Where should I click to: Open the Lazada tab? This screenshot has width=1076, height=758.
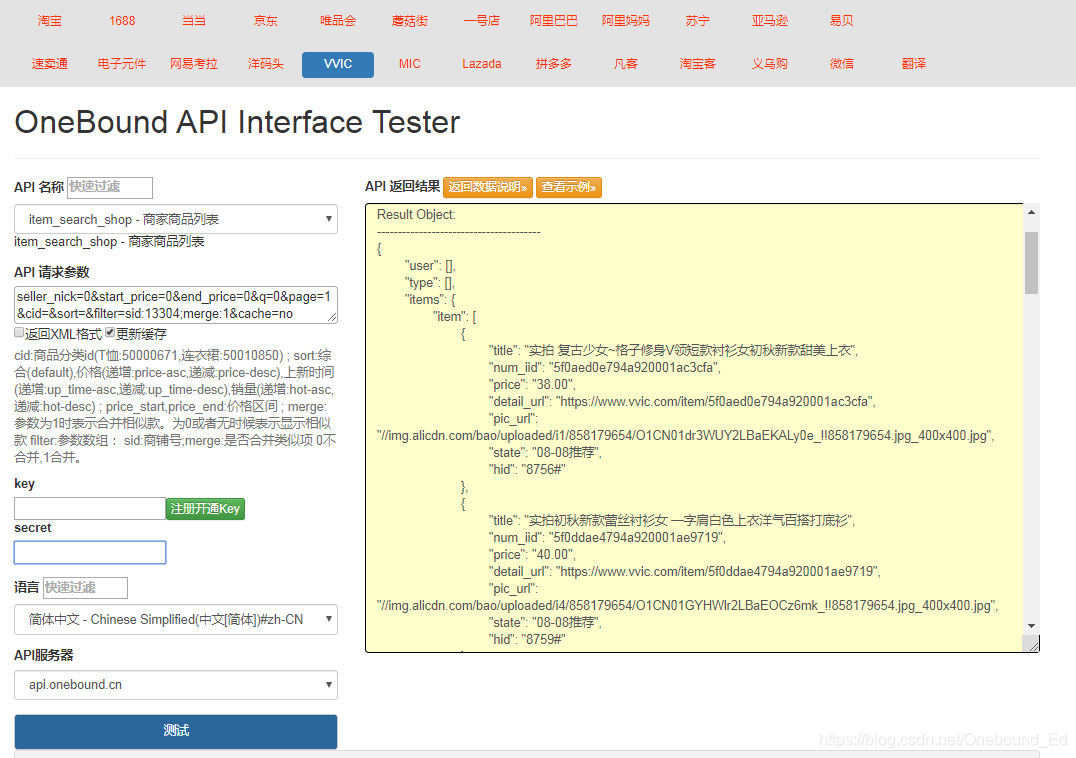point(482,64)
